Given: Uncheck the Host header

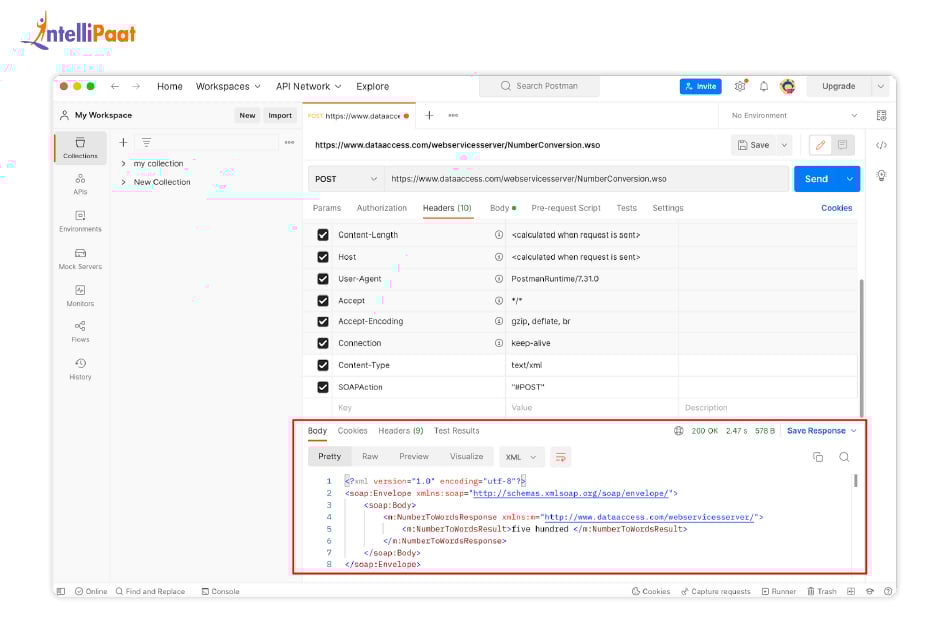Looking at the screenshot, I should [323, 257].
